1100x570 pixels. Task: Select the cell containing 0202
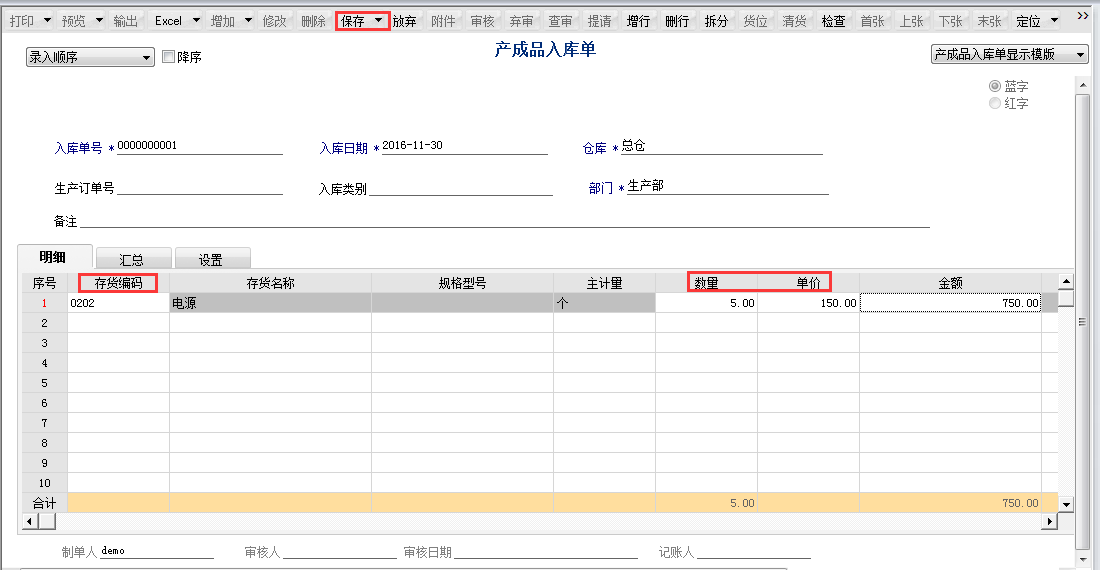(118, 303)
